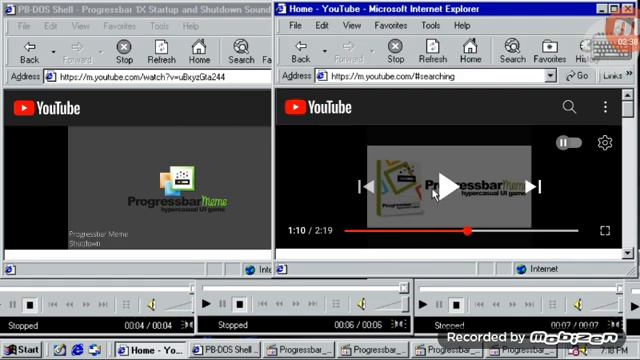
Task: Click the YouTube logo in the right window
Action: (318, 107)
